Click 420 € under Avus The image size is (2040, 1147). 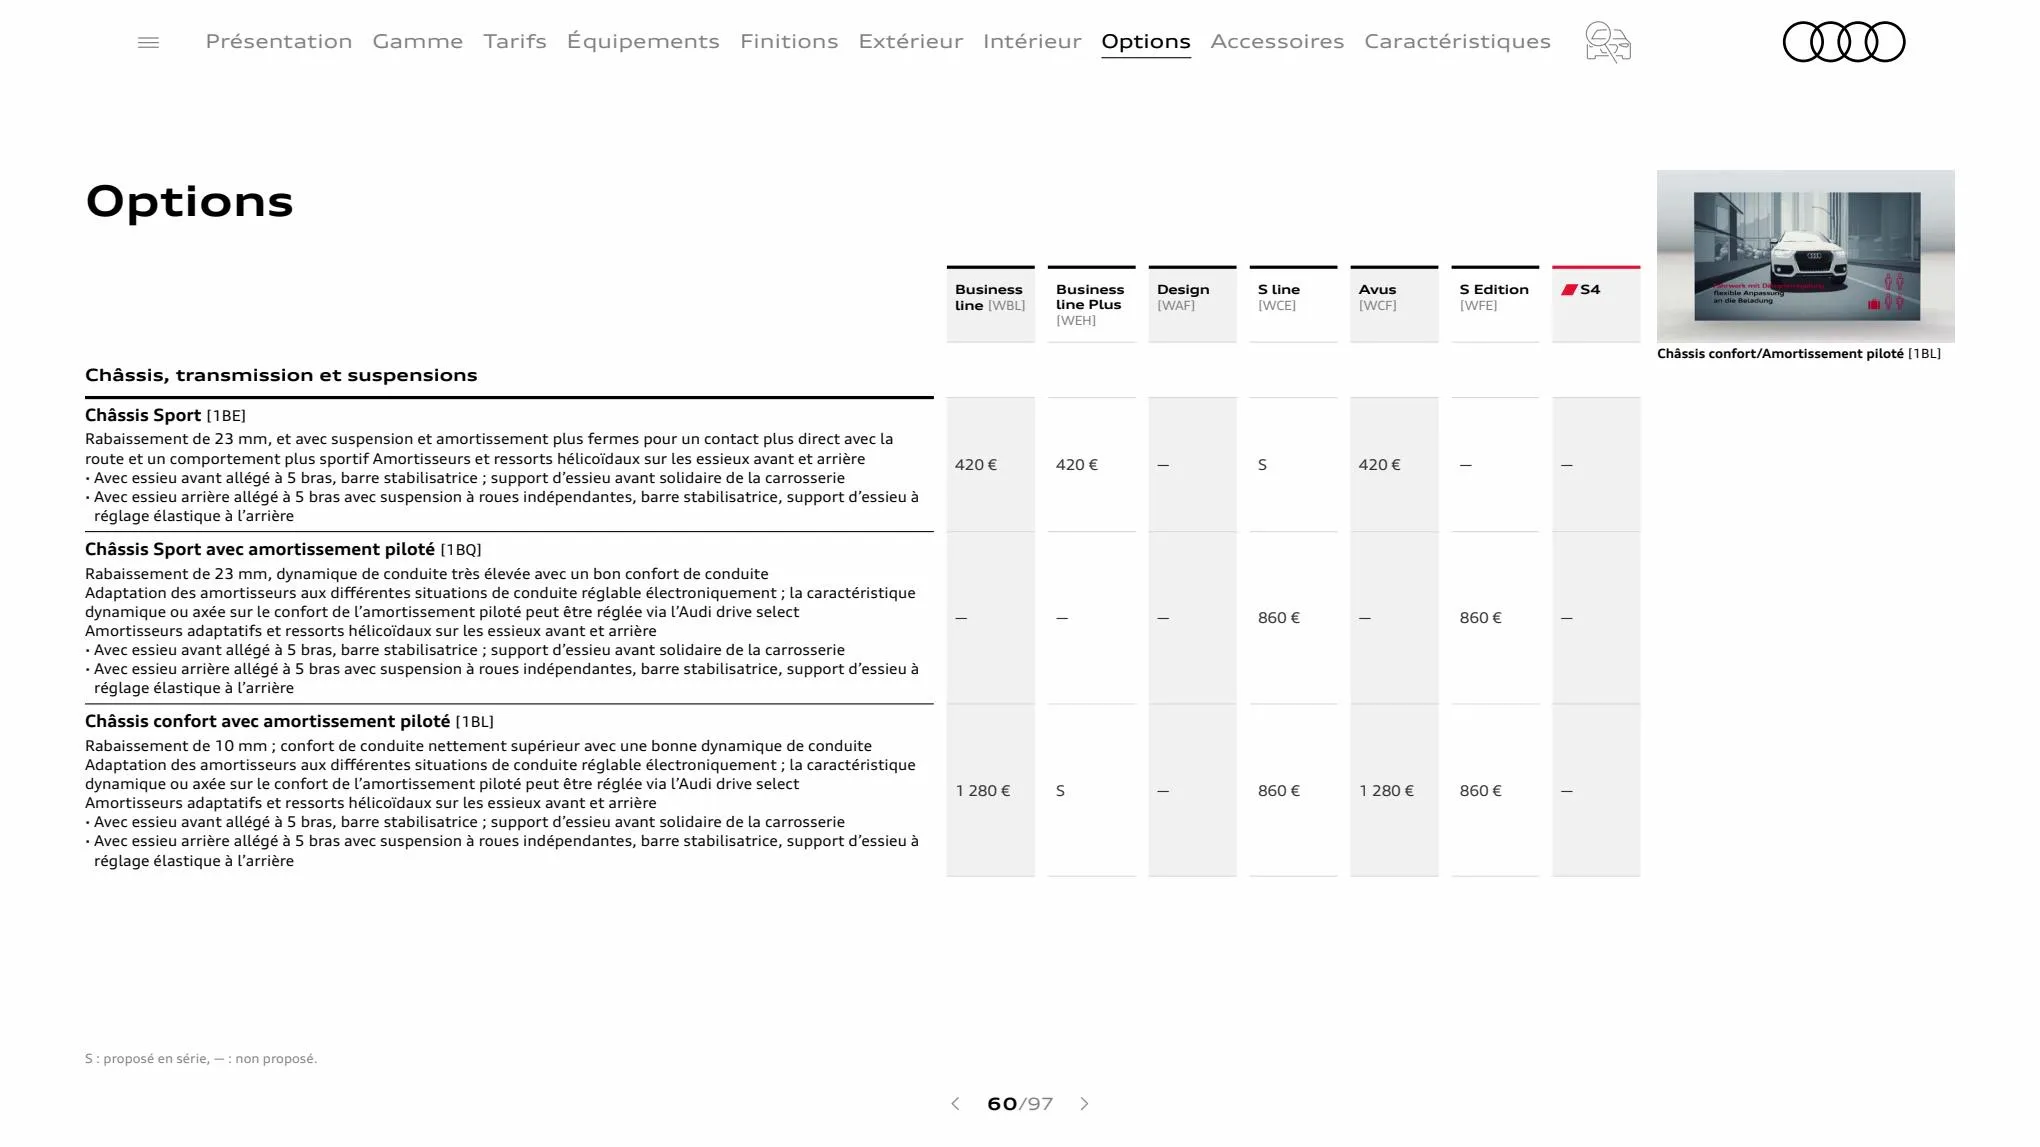click(1379, 465)
